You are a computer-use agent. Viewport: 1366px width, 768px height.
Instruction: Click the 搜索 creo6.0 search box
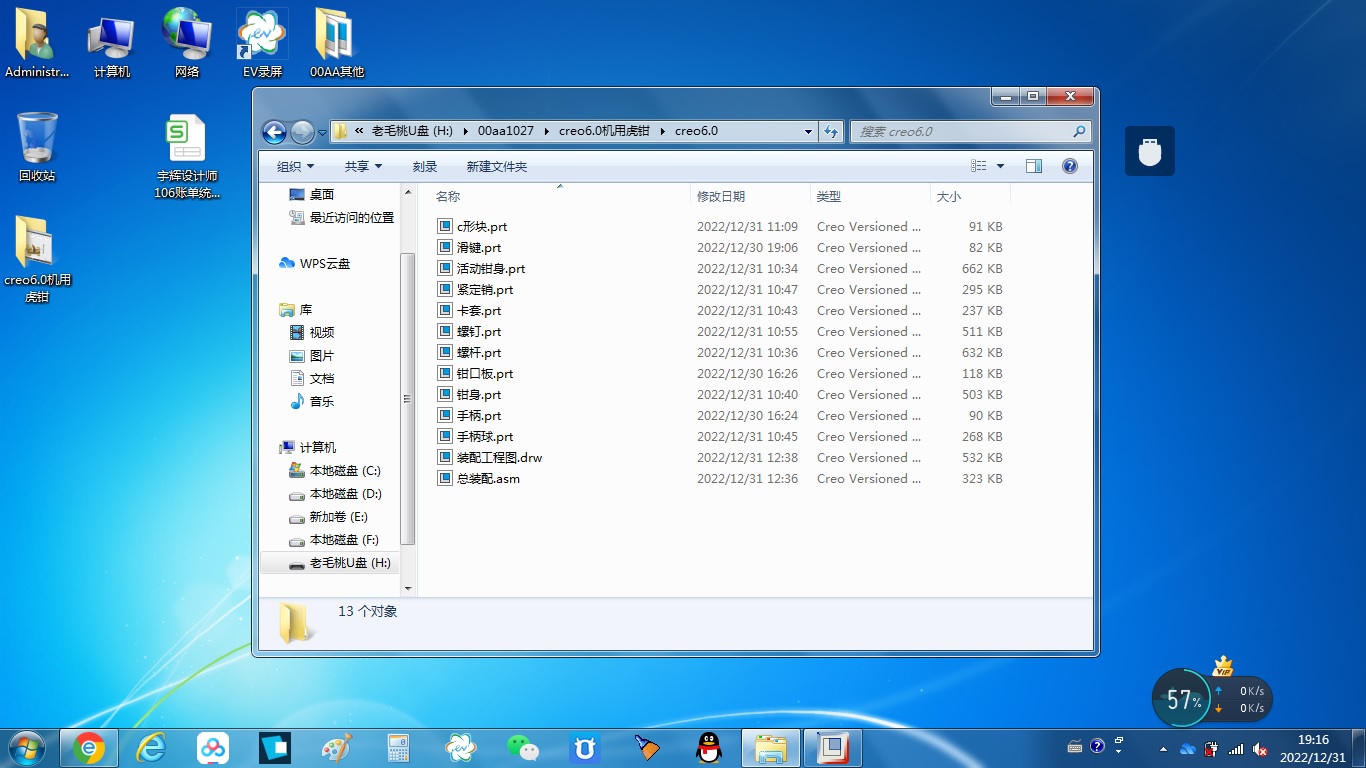point(970,131)
